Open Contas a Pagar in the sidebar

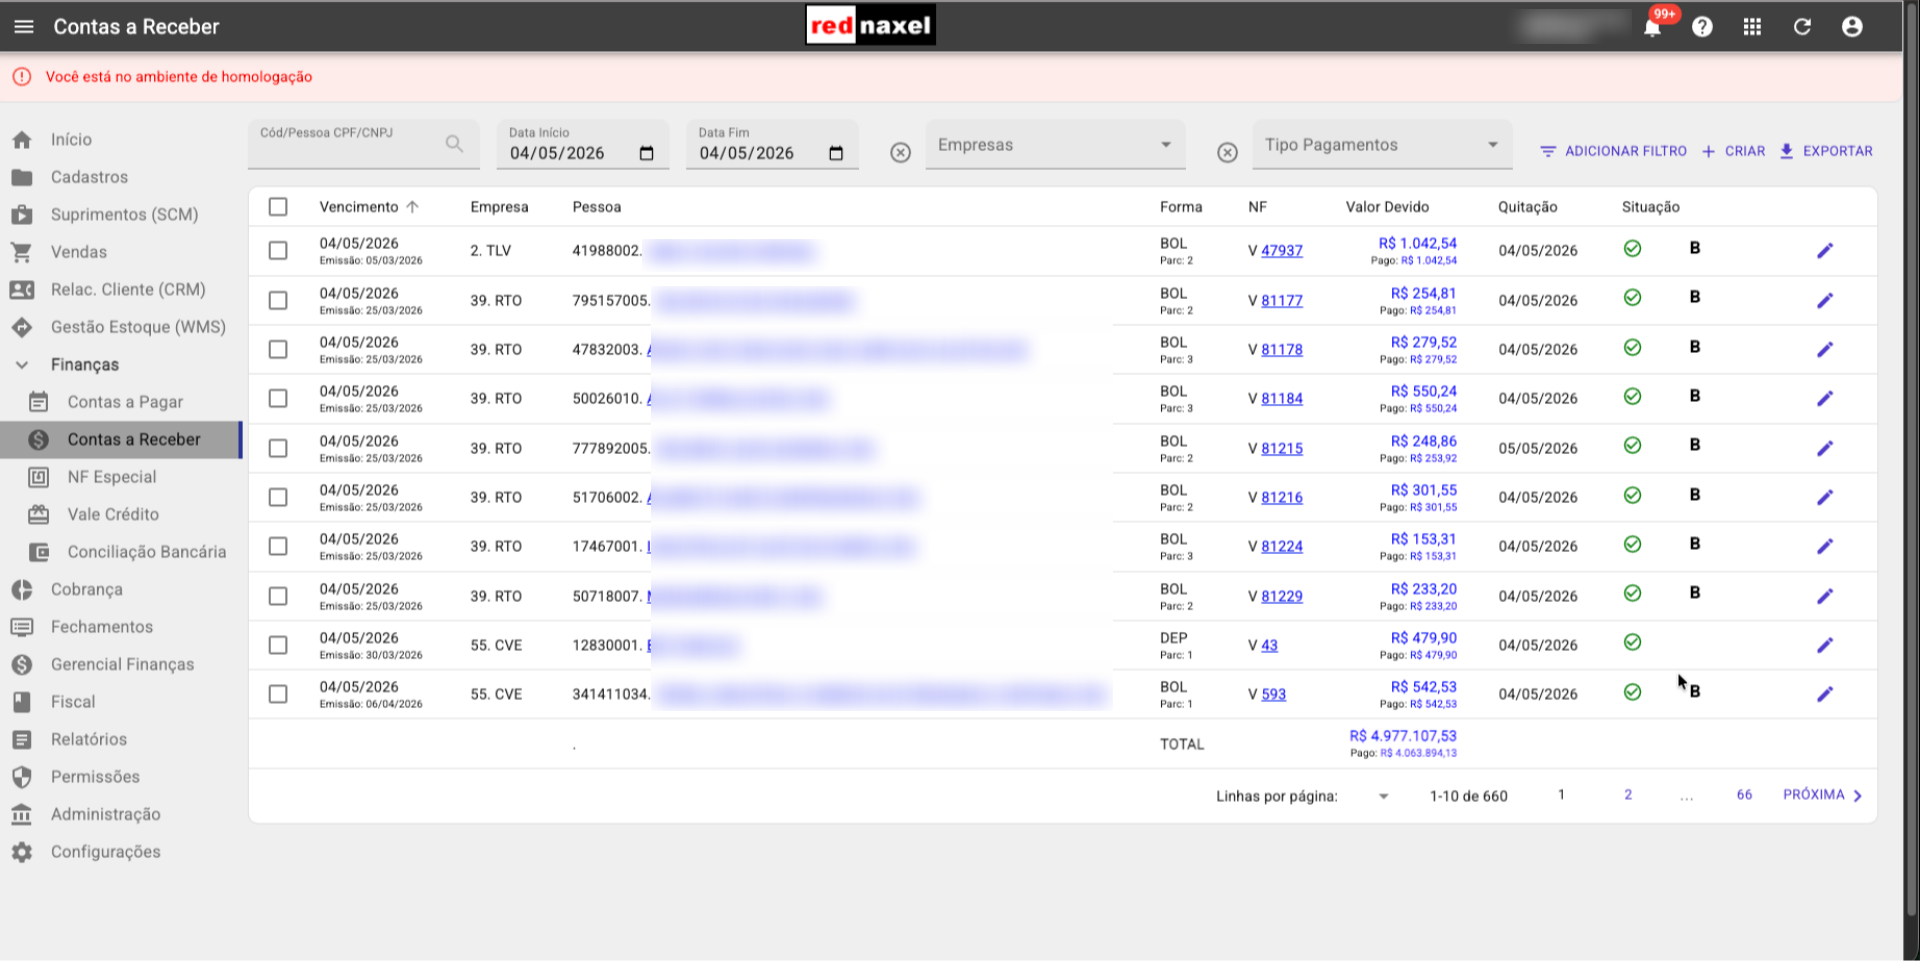[122, 402]
